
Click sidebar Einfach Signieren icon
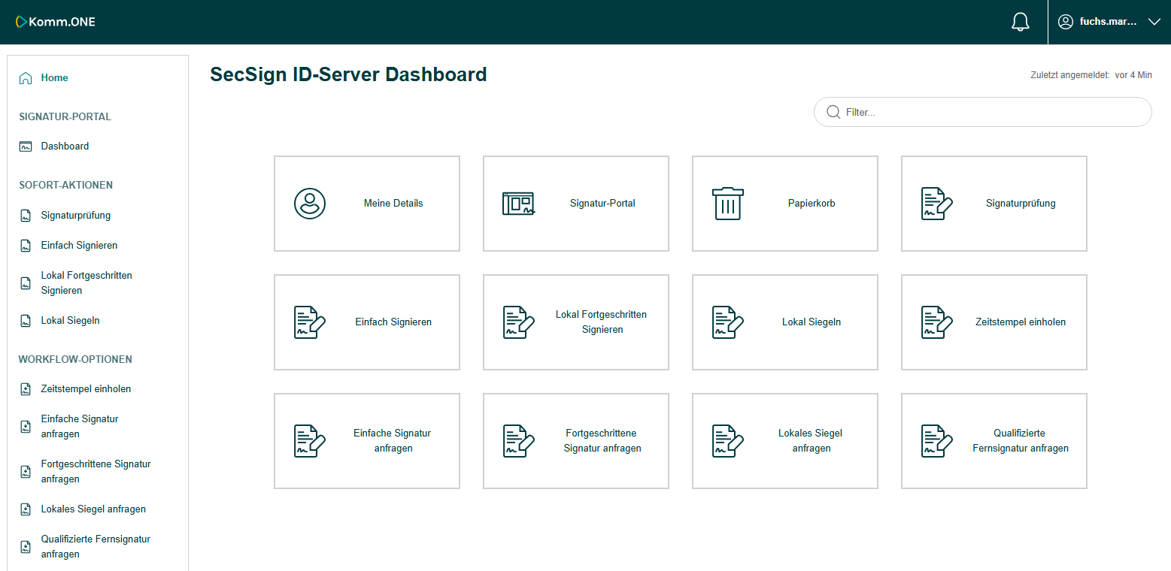[x=25, y=245]
